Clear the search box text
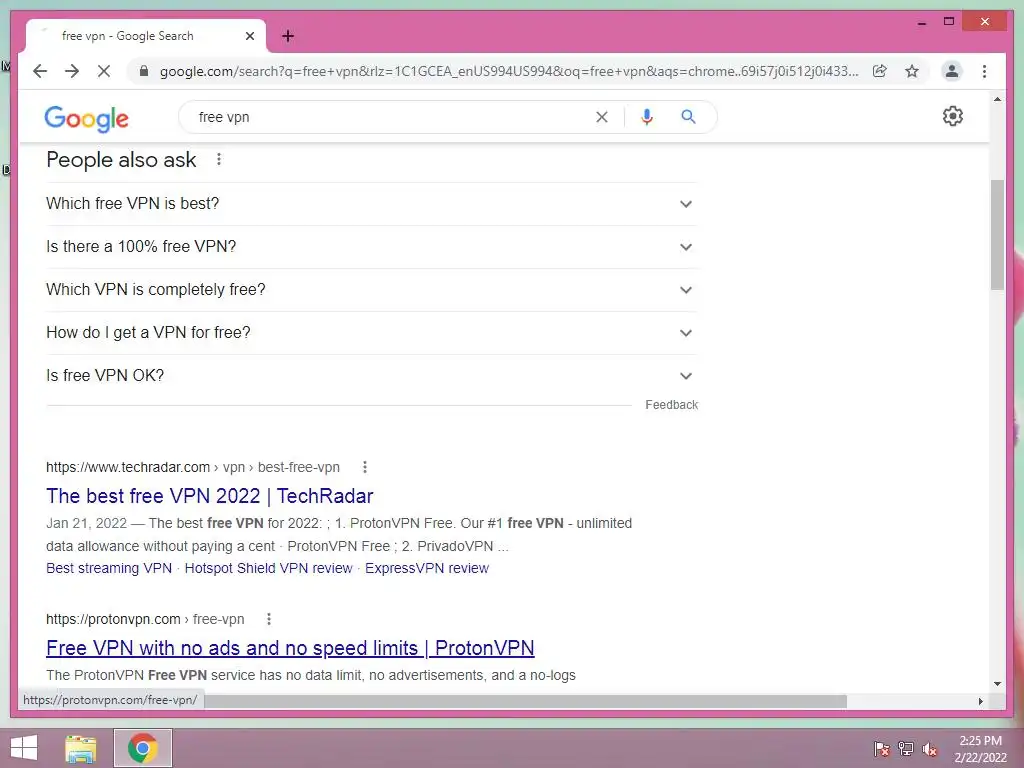Viewport: 1024px width, 768px height. point(601,117)
